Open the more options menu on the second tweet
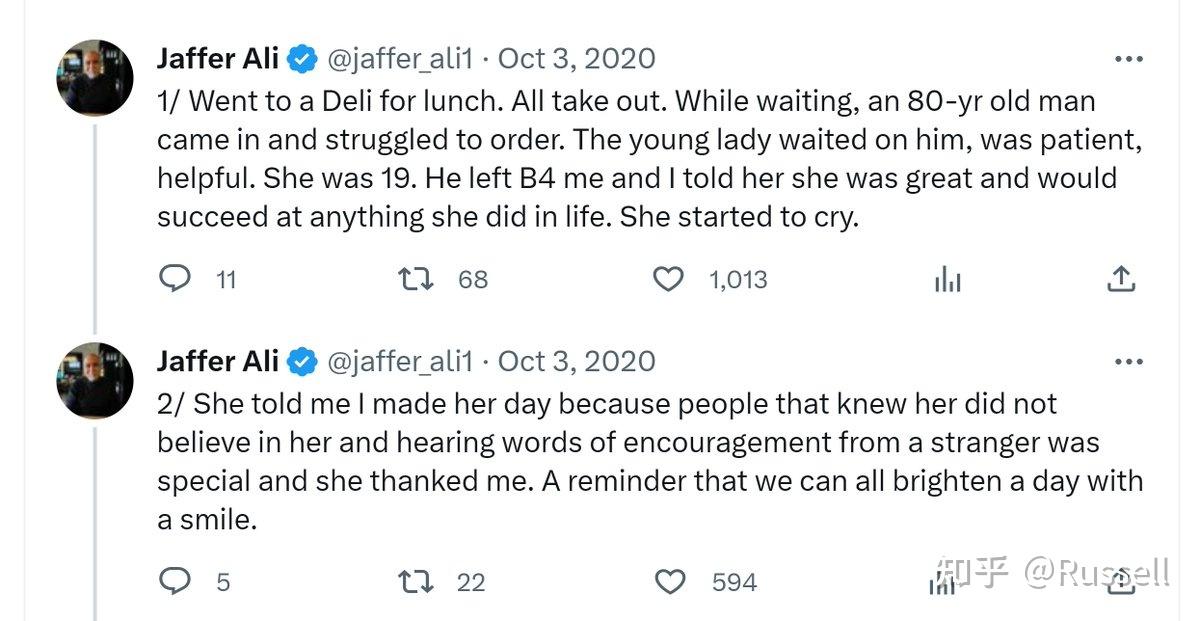1200x621 pixels. pyautogui.click(x=1129, y=360)
